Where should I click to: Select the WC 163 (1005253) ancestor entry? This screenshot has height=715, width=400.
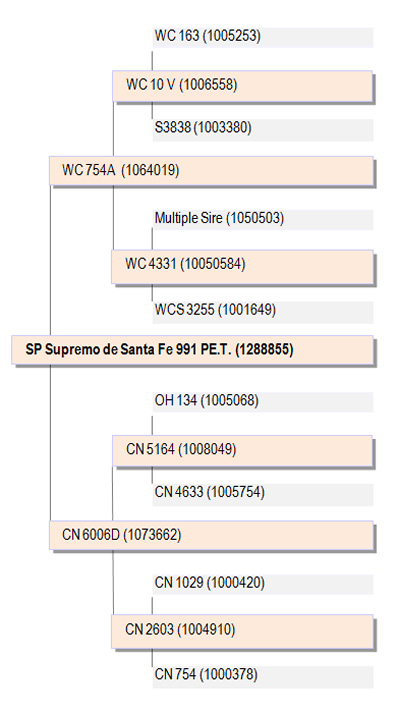[263, 37]
